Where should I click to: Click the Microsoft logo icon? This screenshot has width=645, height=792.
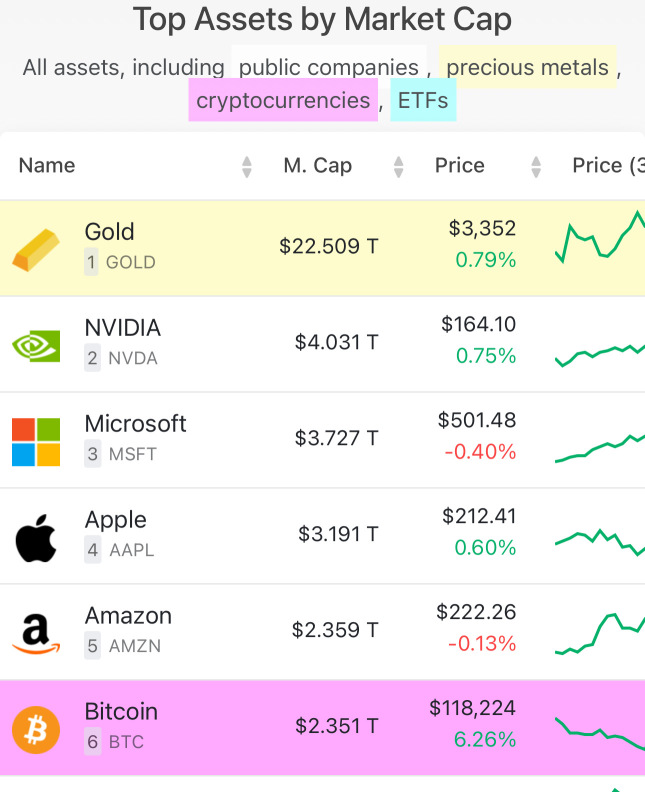[36, 441]
